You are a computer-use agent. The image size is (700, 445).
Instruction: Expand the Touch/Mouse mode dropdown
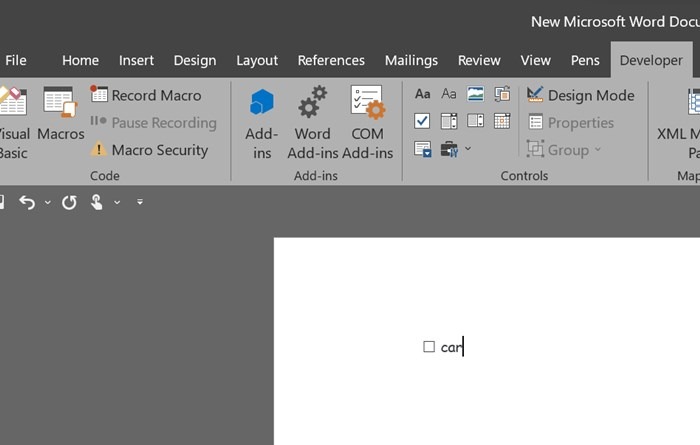117,203
